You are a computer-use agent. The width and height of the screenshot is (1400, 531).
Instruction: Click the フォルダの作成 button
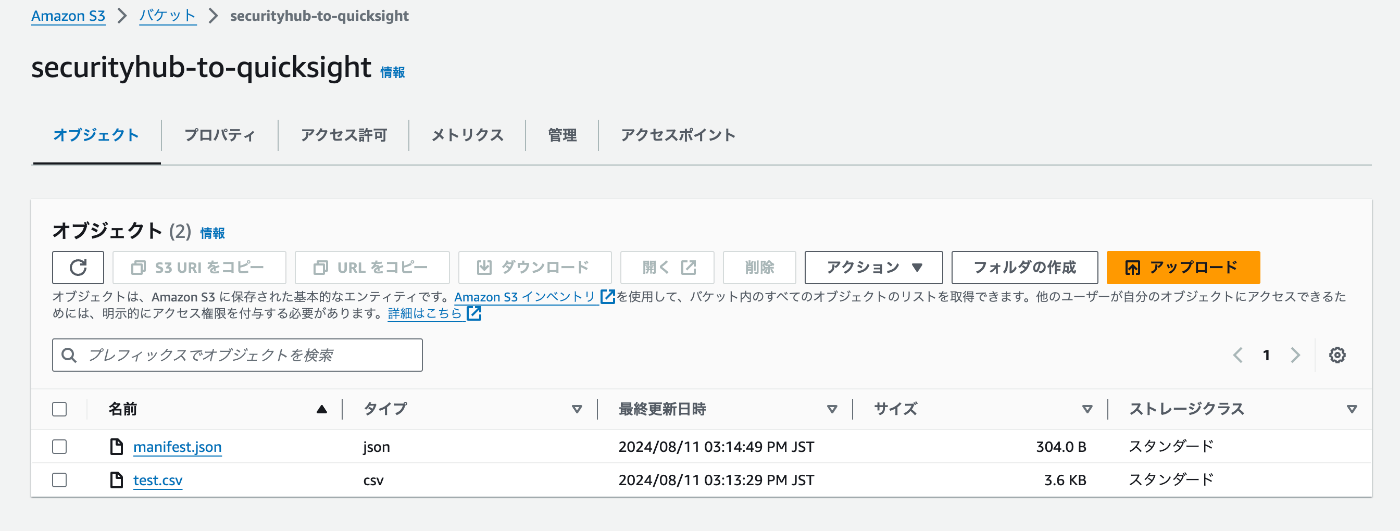1024,267
